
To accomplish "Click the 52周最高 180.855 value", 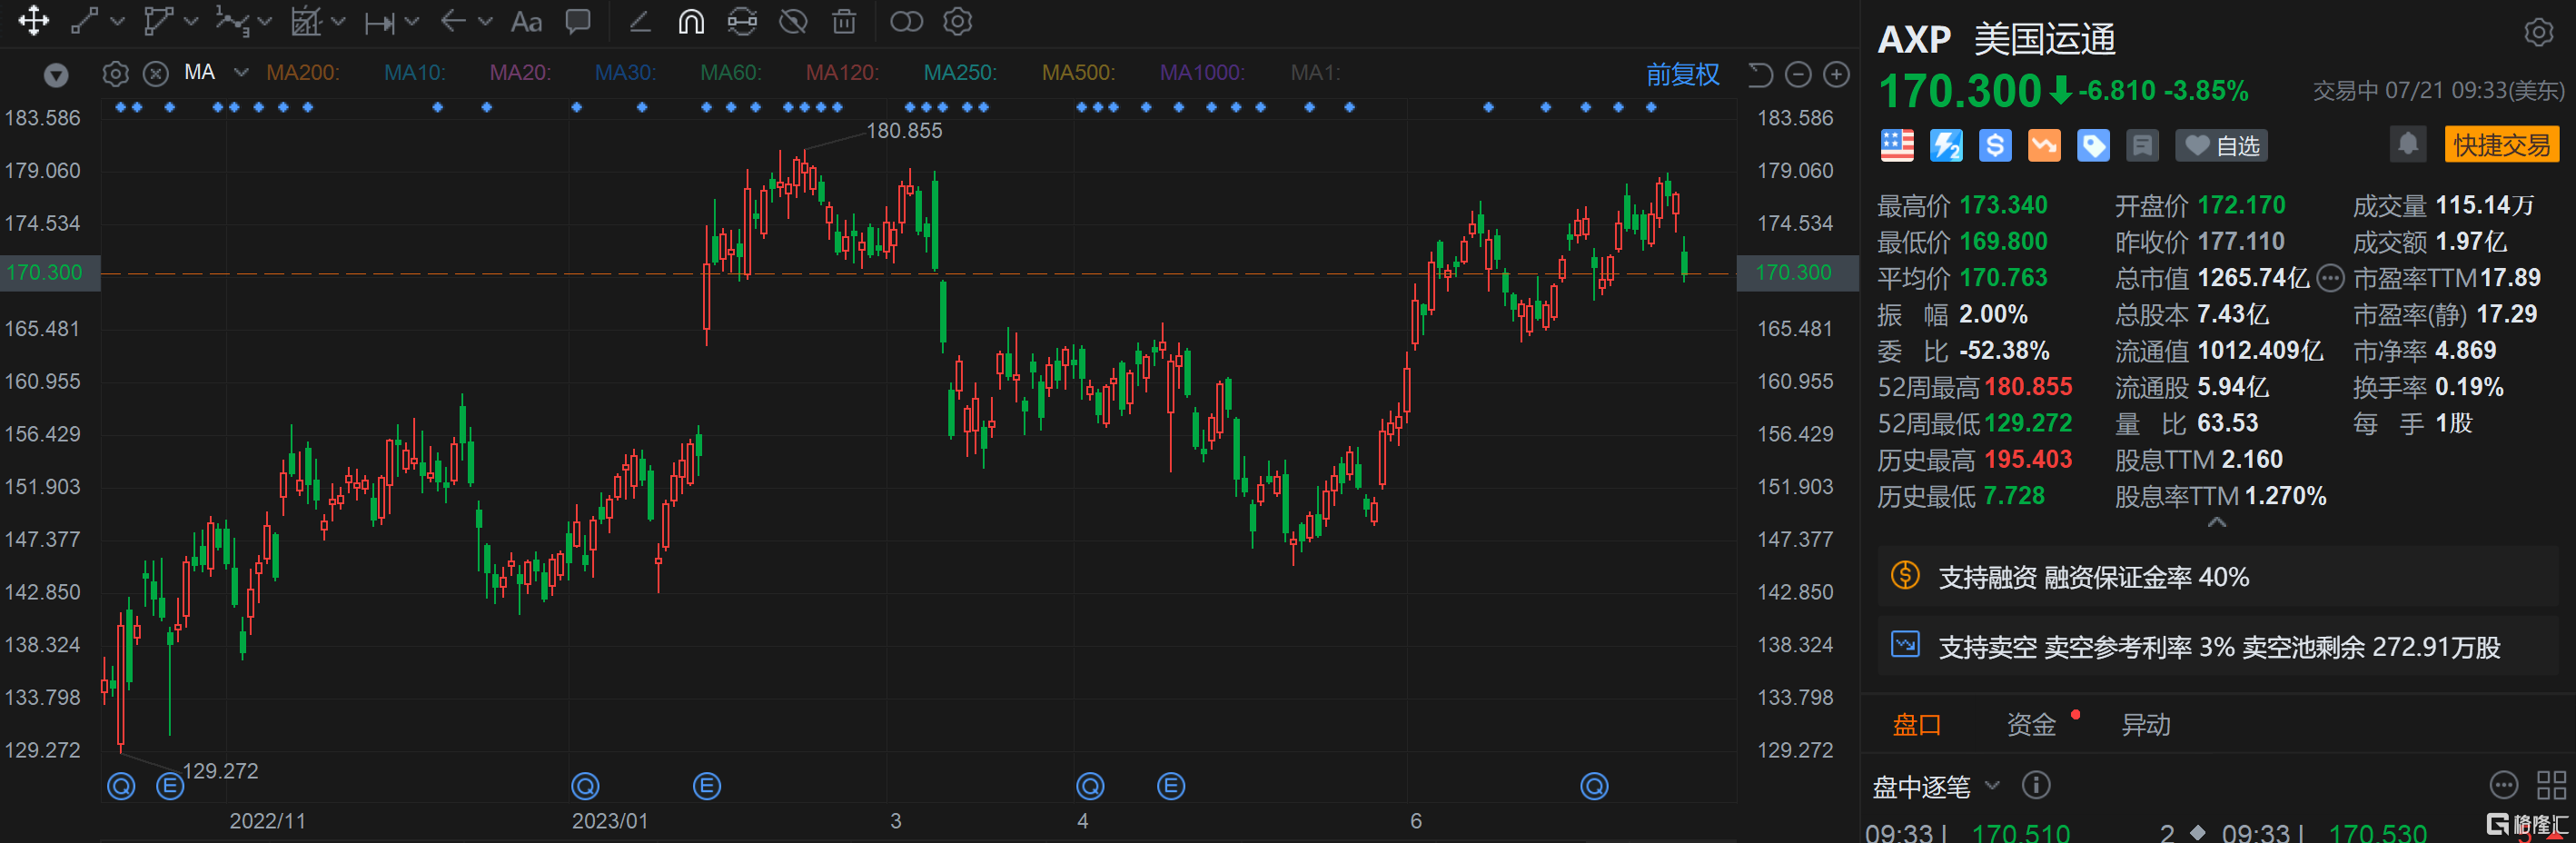I will [x=2028, y=387].
